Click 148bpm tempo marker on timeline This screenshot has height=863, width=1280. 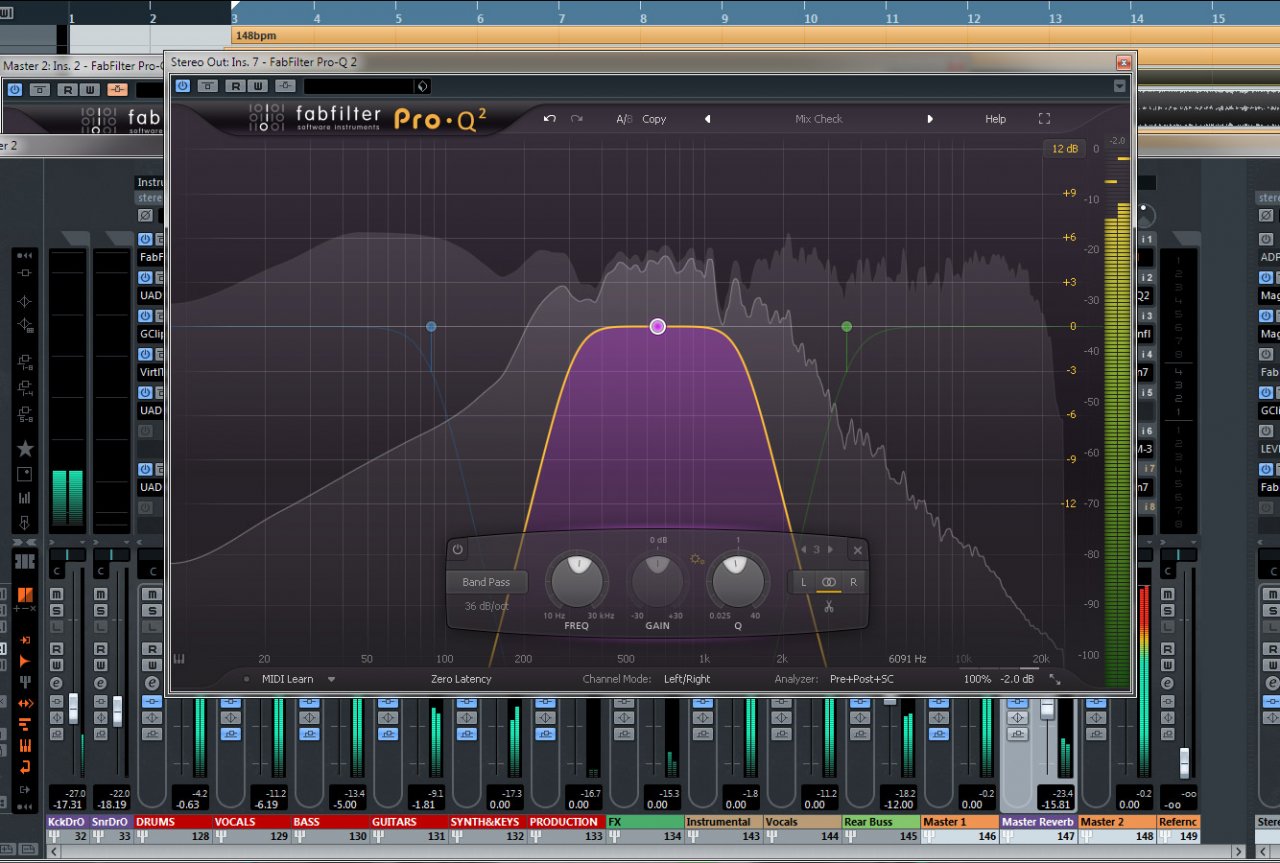pos(255,36)
